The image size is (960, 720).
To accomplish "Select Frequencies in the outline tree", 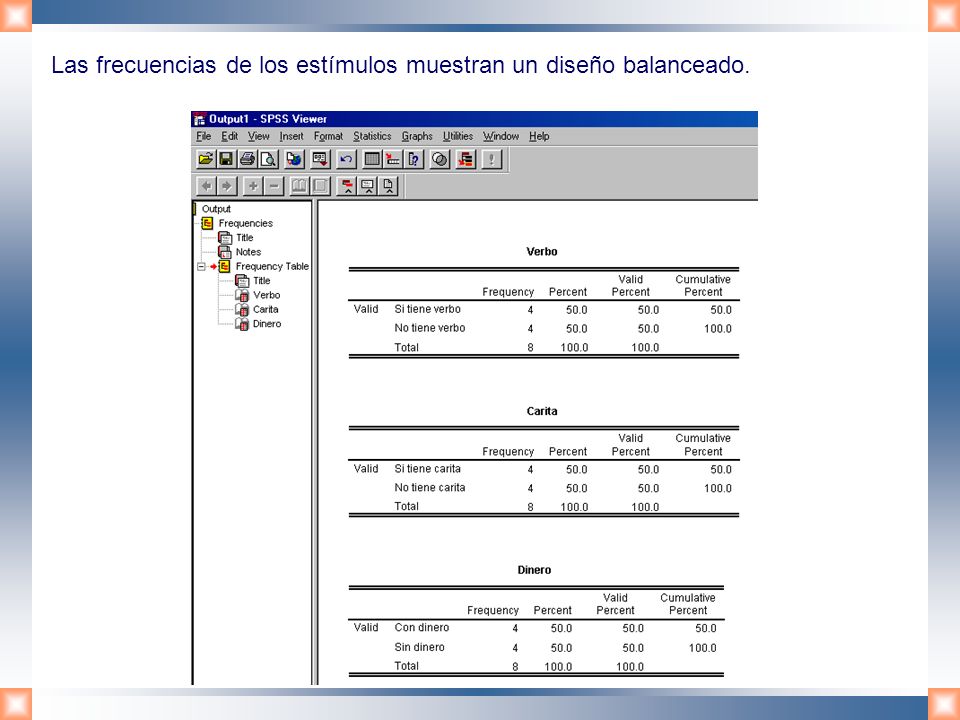I will 246,223.
